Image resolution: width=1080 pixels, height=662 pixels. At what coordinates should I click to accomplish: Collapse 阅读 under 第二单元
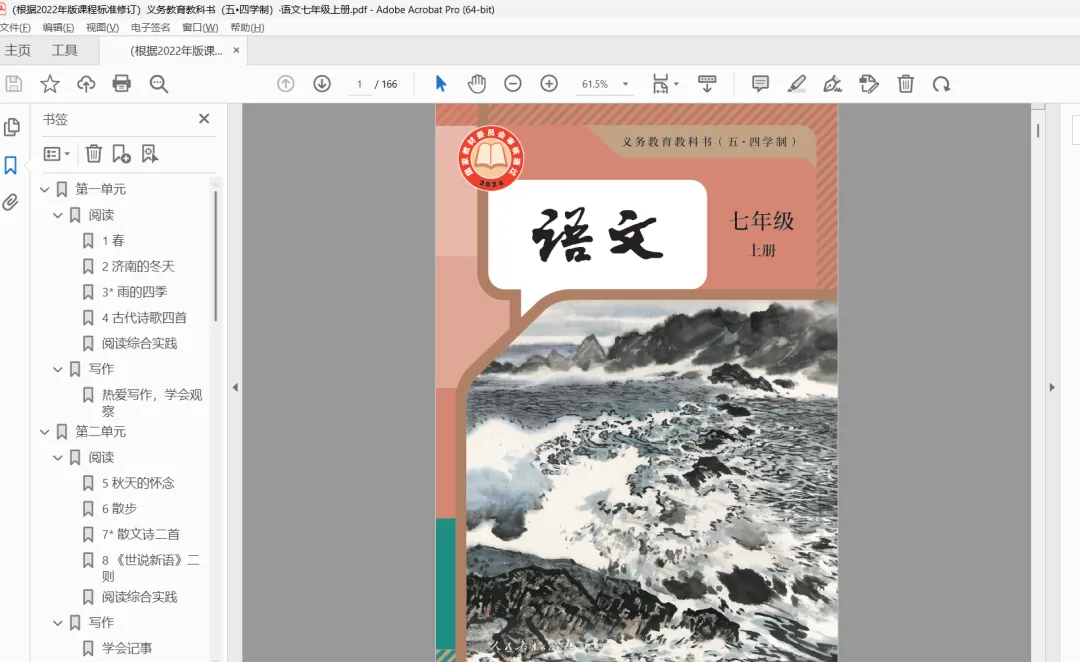(x=58, y=457)
